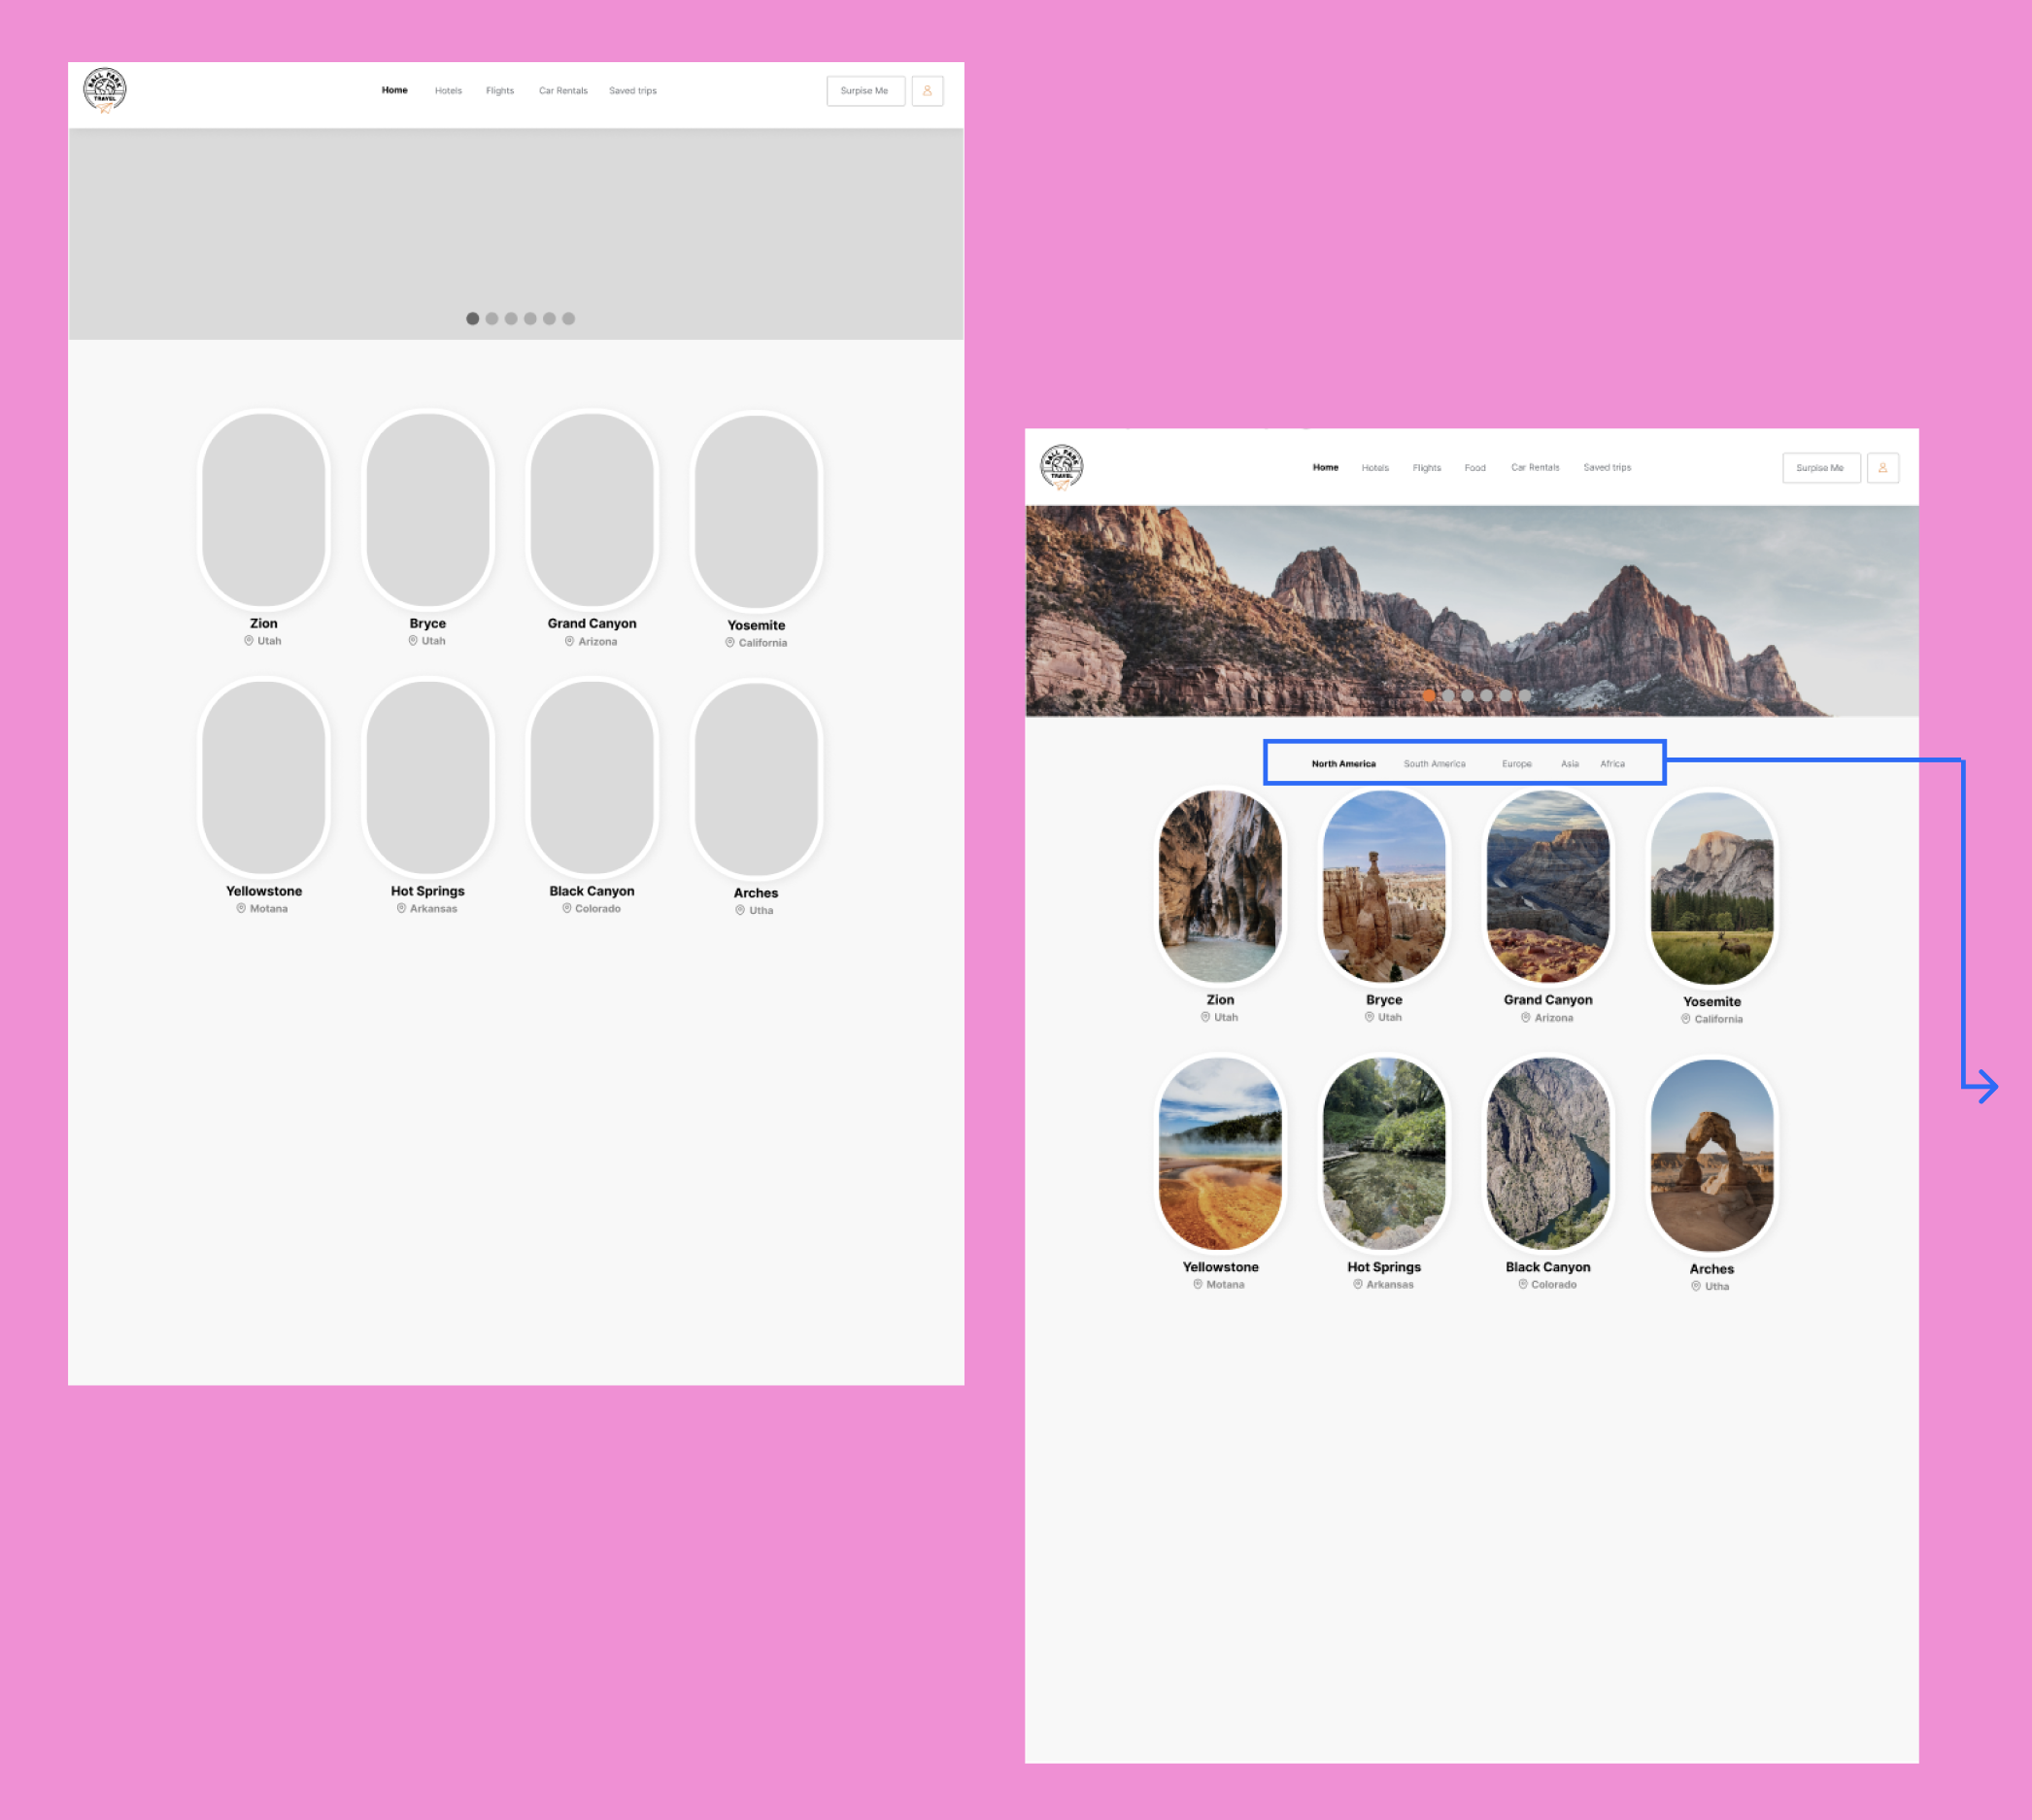Select the orange carousel dot on mountain banner

[1429, 696]
